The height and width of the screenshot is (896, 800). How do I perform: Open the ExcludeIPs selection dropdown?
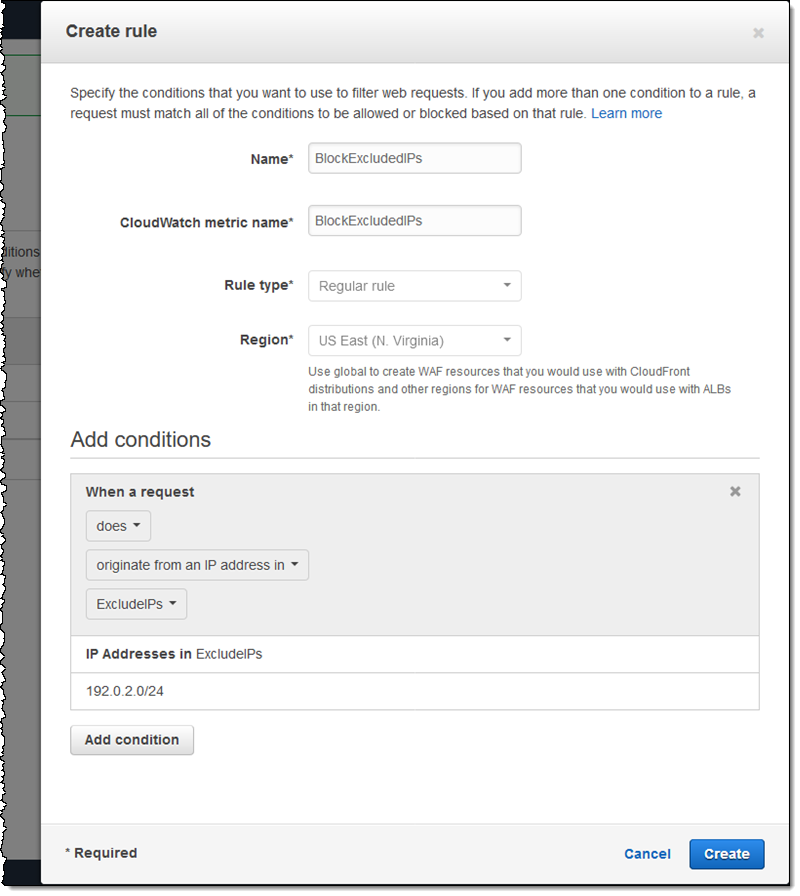coord(136,604)
